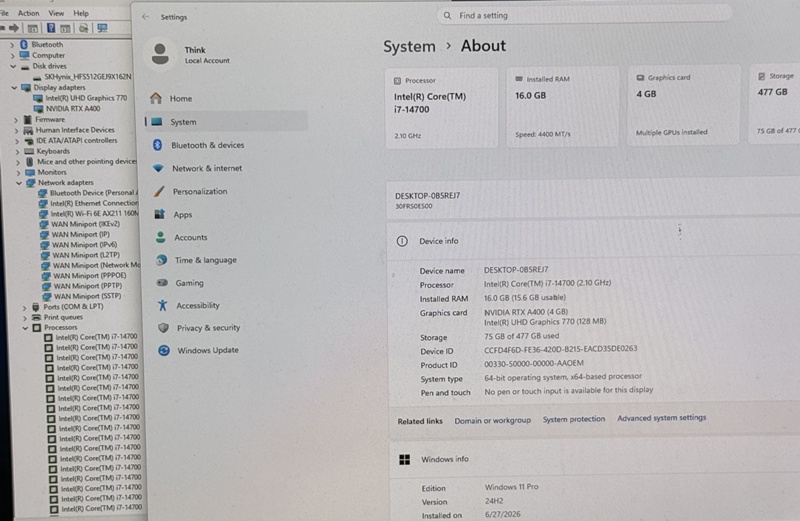Click the Find a setting search box
The image size is (800, 521).
click(584, 16)
